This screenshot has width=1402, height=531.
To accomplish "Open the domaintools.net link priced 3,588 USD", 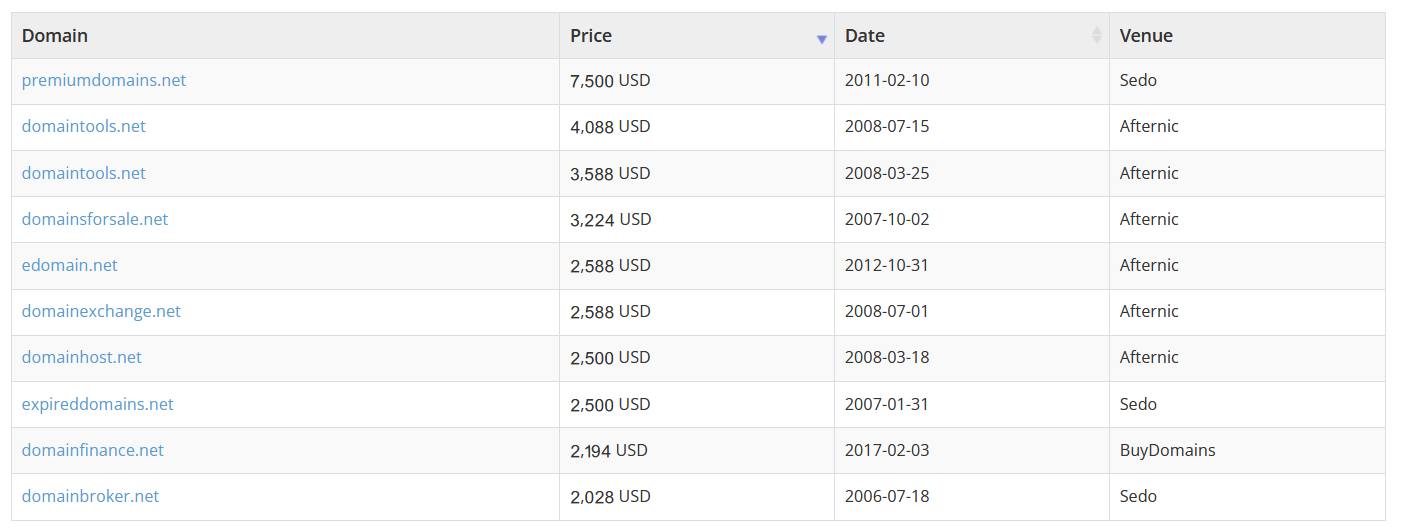I will click(84, 173).
